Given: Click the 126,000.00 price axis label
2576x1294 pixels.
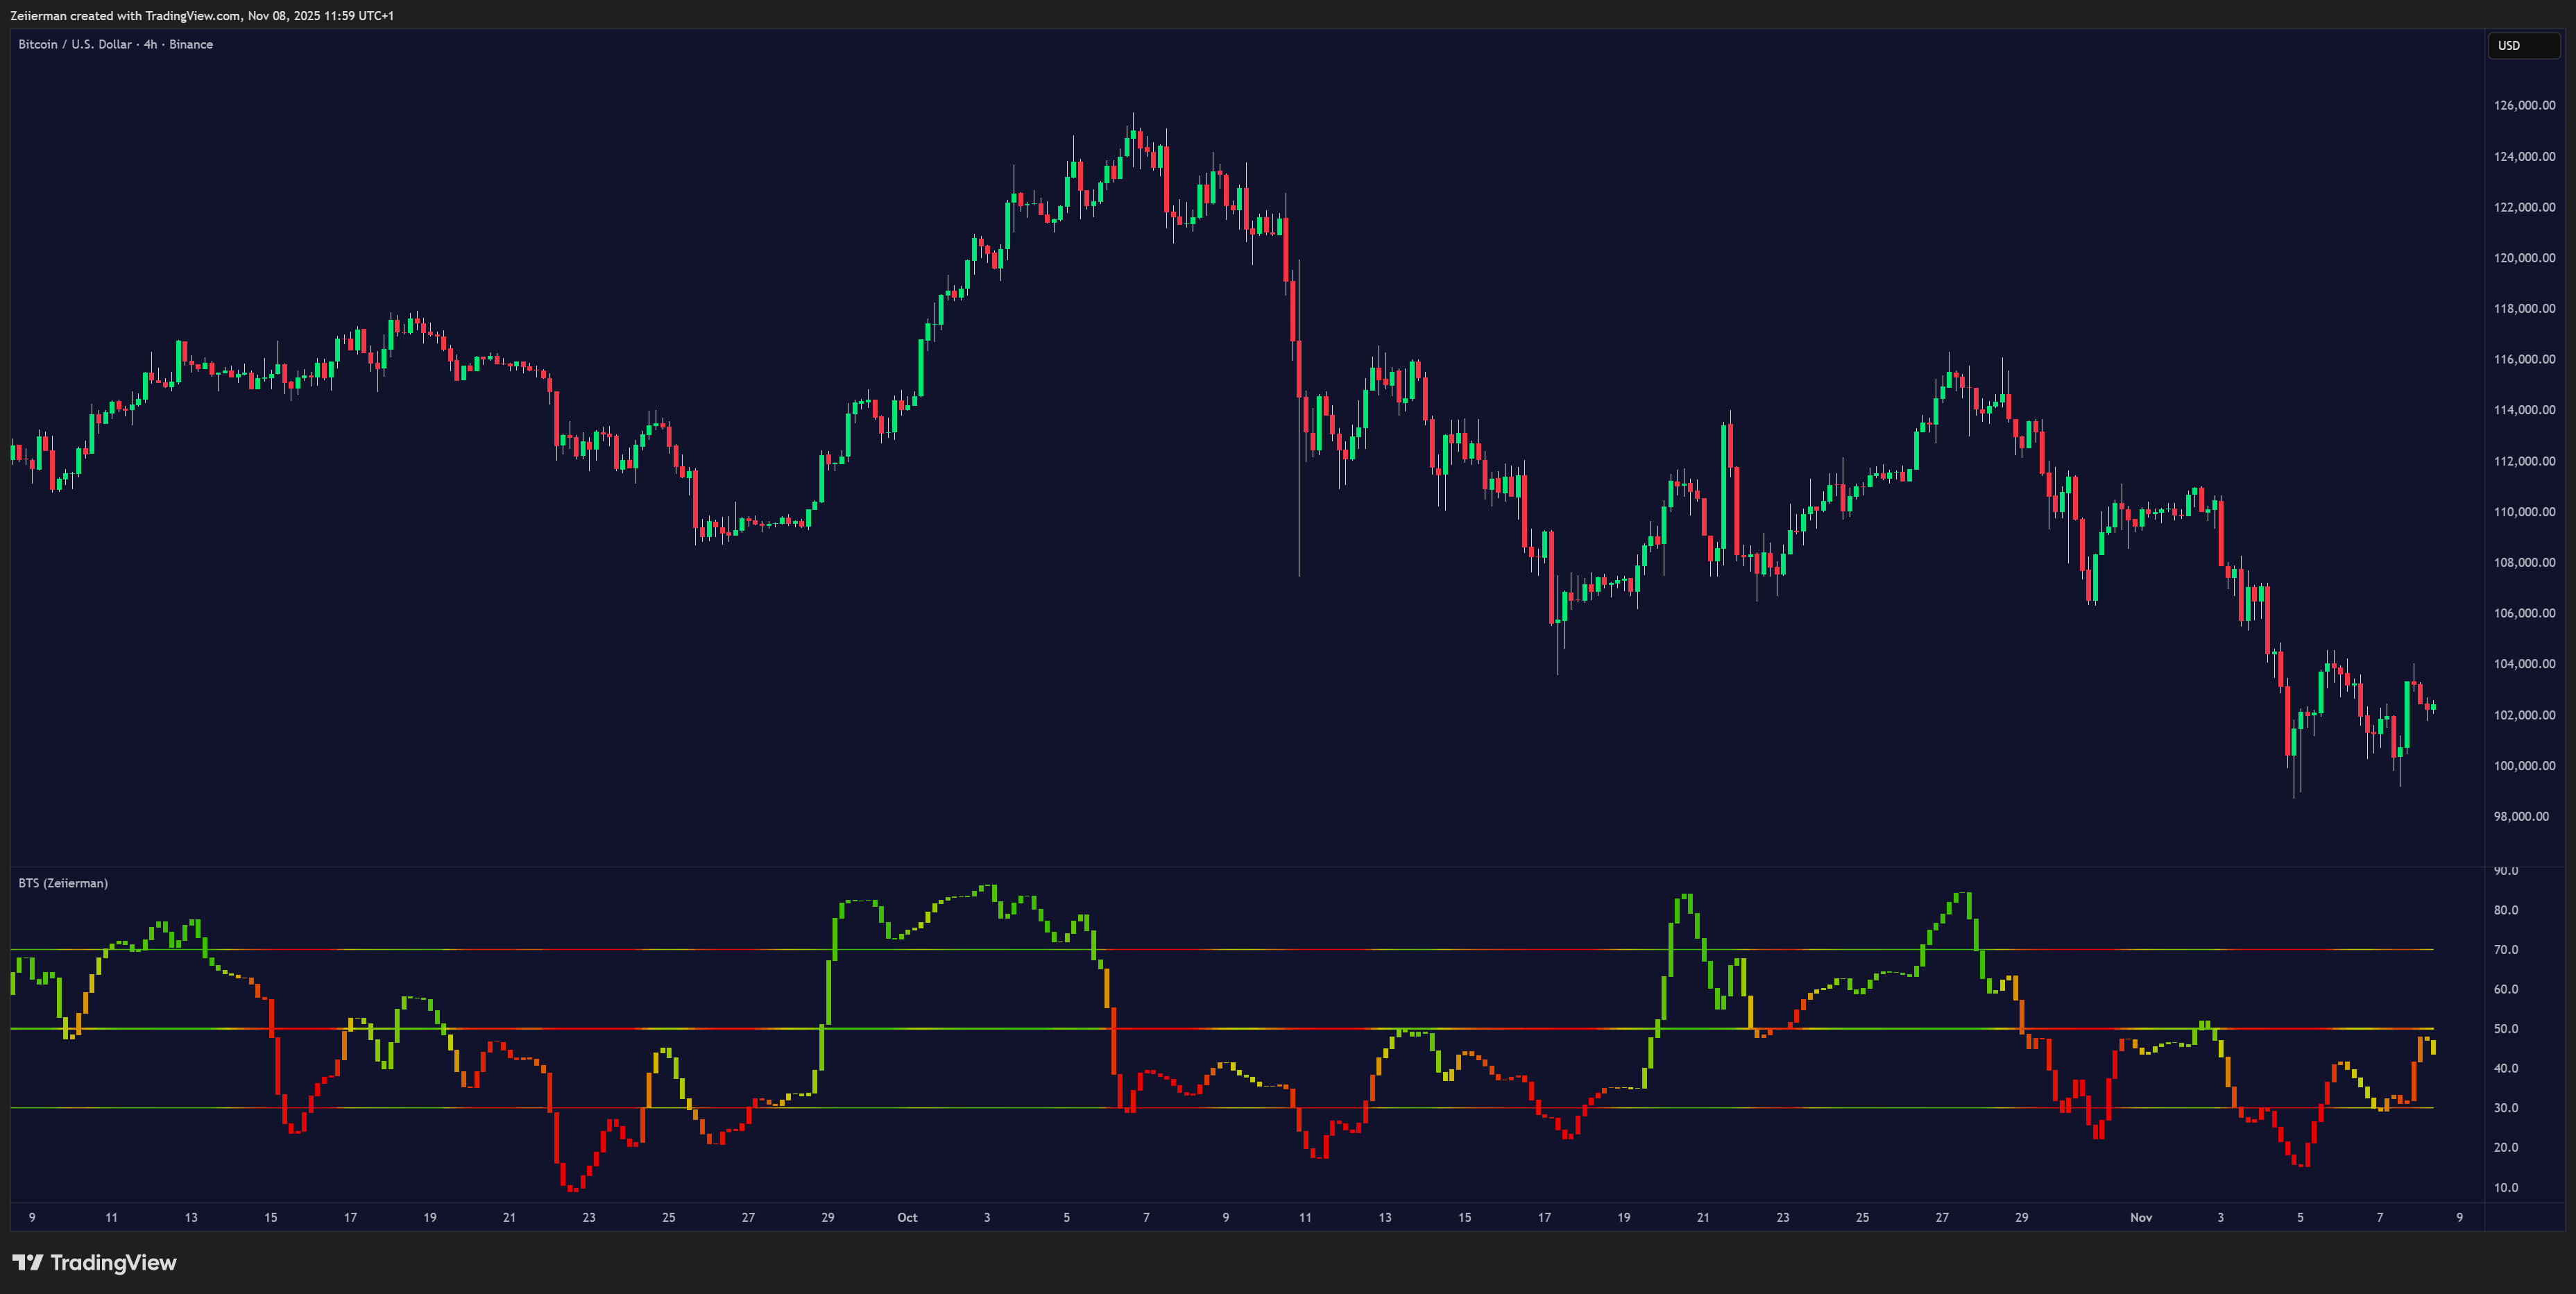Looking at the screenshot, I should click(x=2524, y=105).
